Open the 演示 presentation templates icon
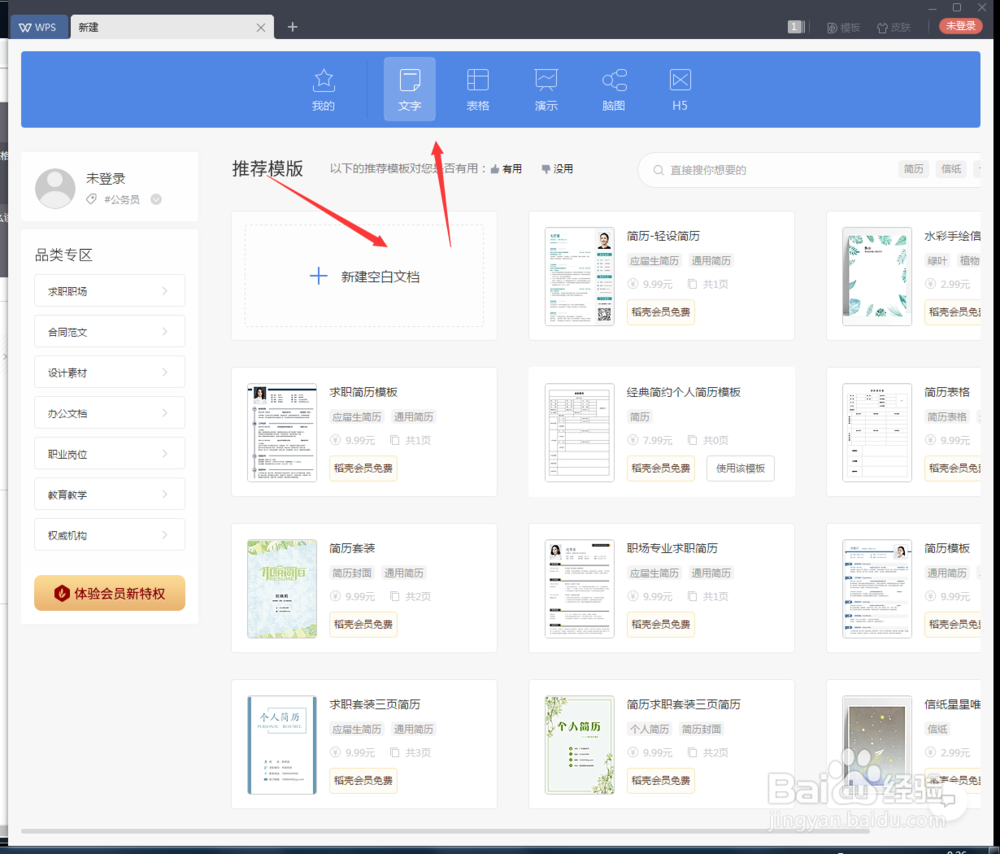The image size is (1000, 854). pos(546,89)
